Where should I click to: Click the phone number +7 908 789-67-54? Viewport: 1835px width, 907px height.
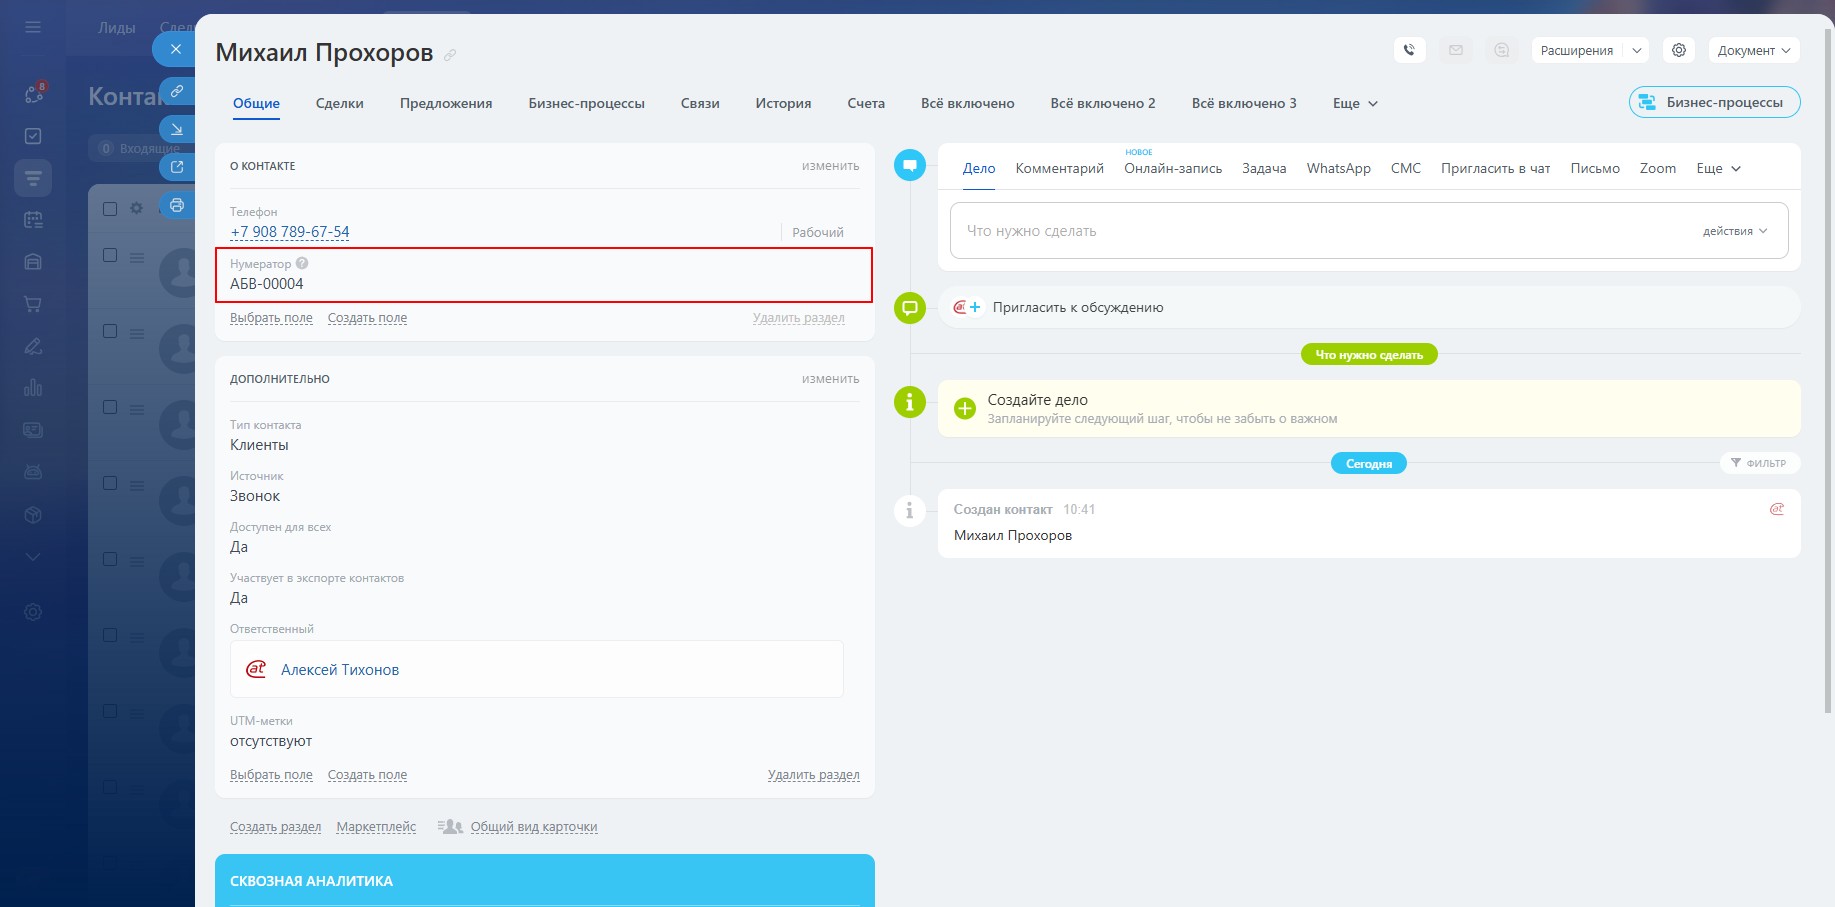pos(290,232)
